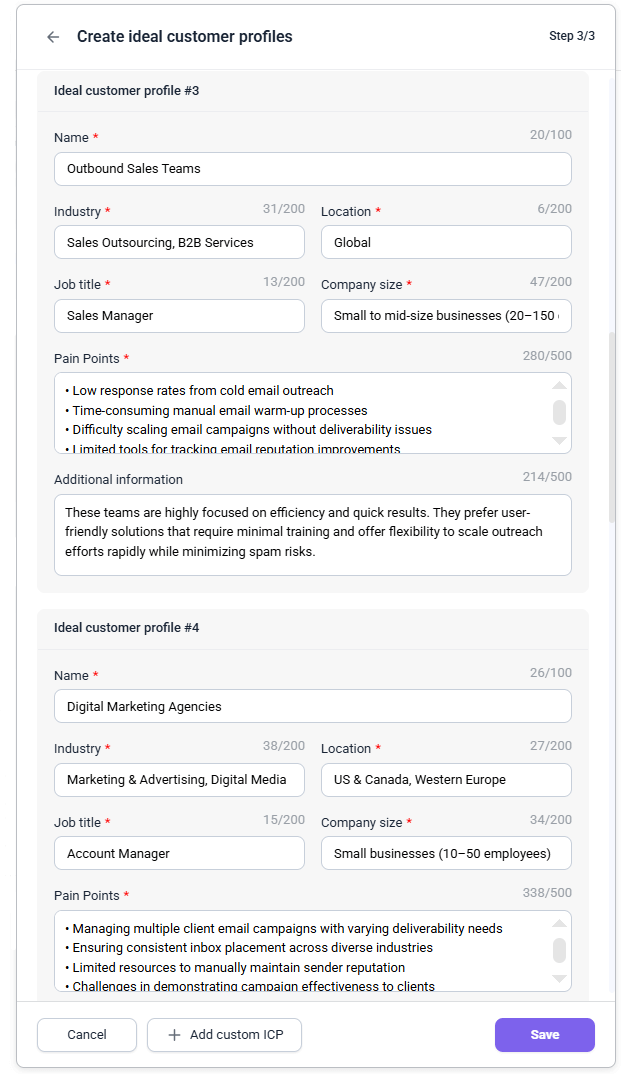
Task: Click the Sales Manager job title field
Action: click(x=179, y=315)
